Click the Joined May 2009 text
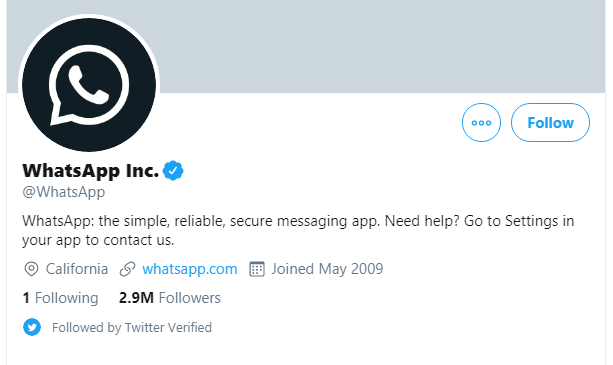Image resolution: width=613 pixels, height=365 pixels. (327, 269)
